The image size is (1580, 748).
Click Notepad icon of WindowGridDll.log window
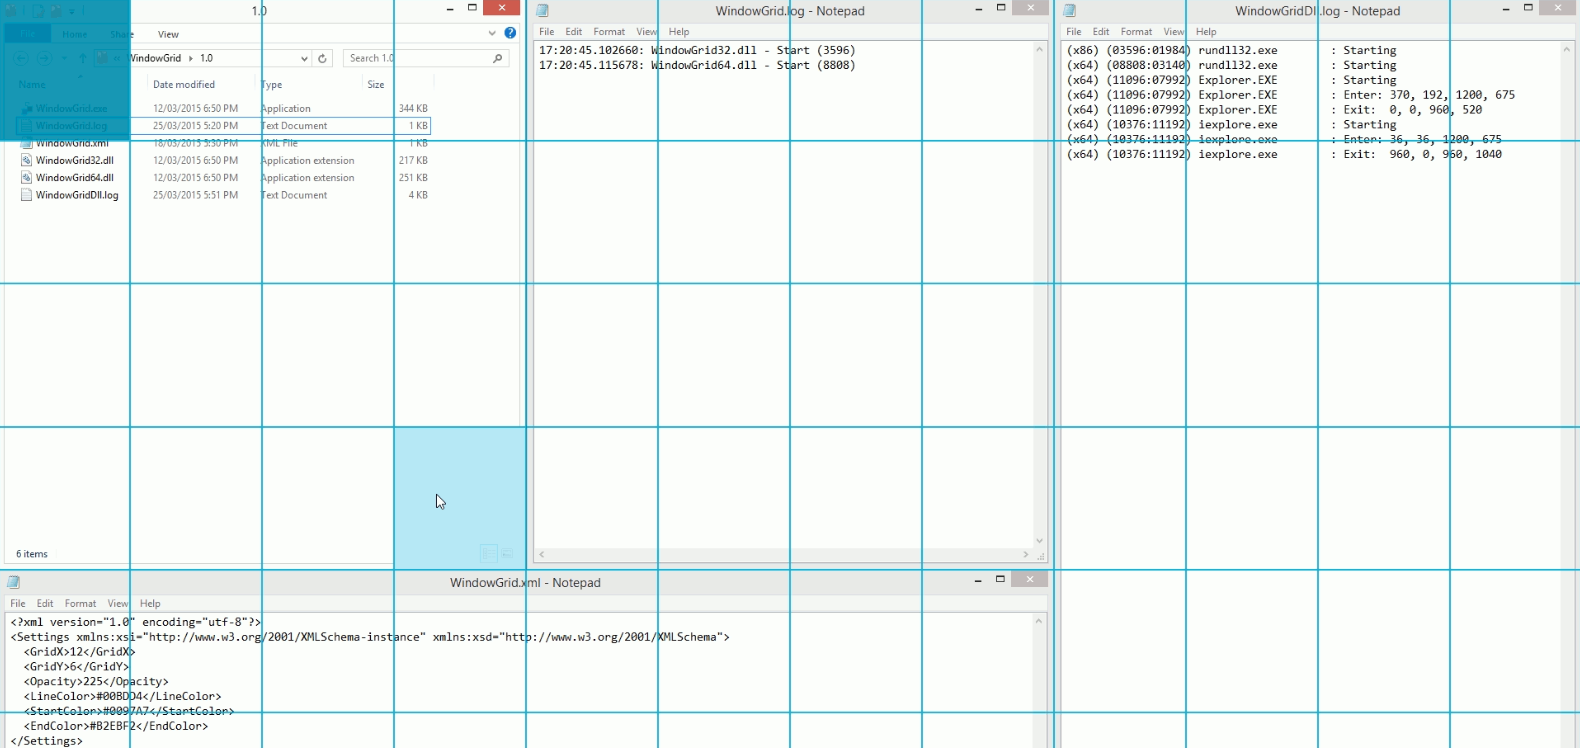[x=1069, y=11]
